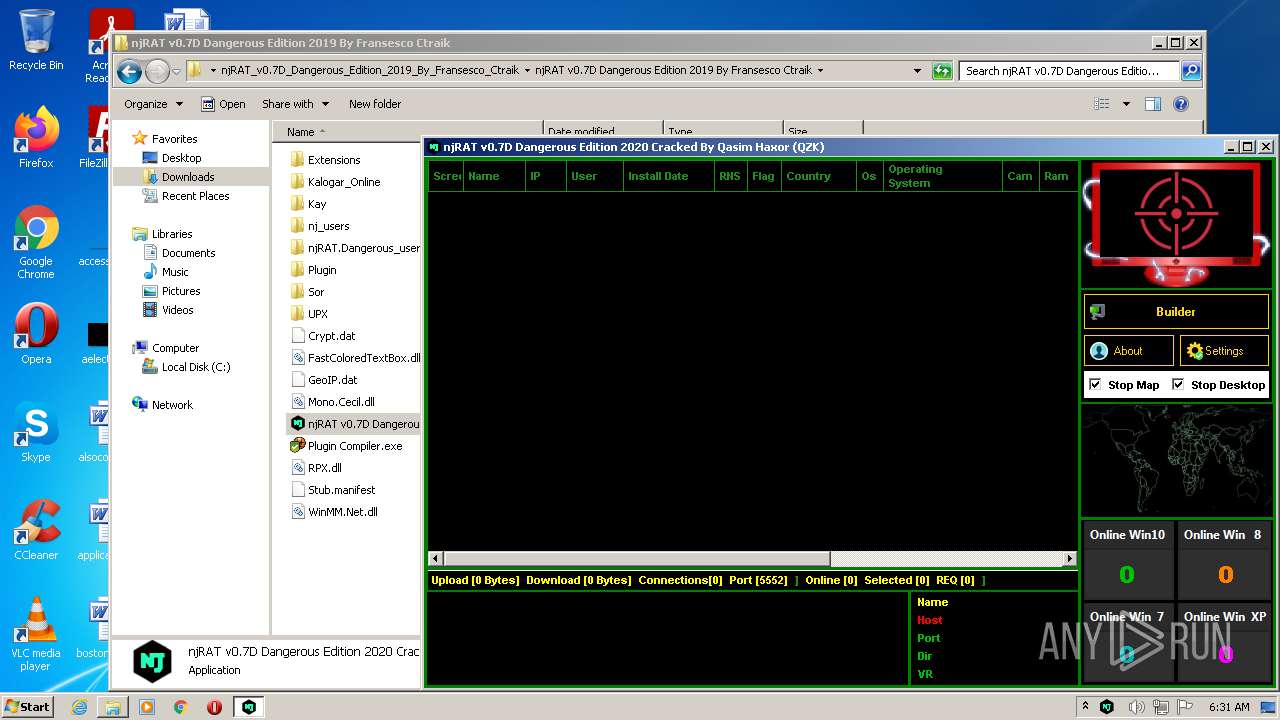
Task: Sort by the Country column header
Action: tap(817, 176)
